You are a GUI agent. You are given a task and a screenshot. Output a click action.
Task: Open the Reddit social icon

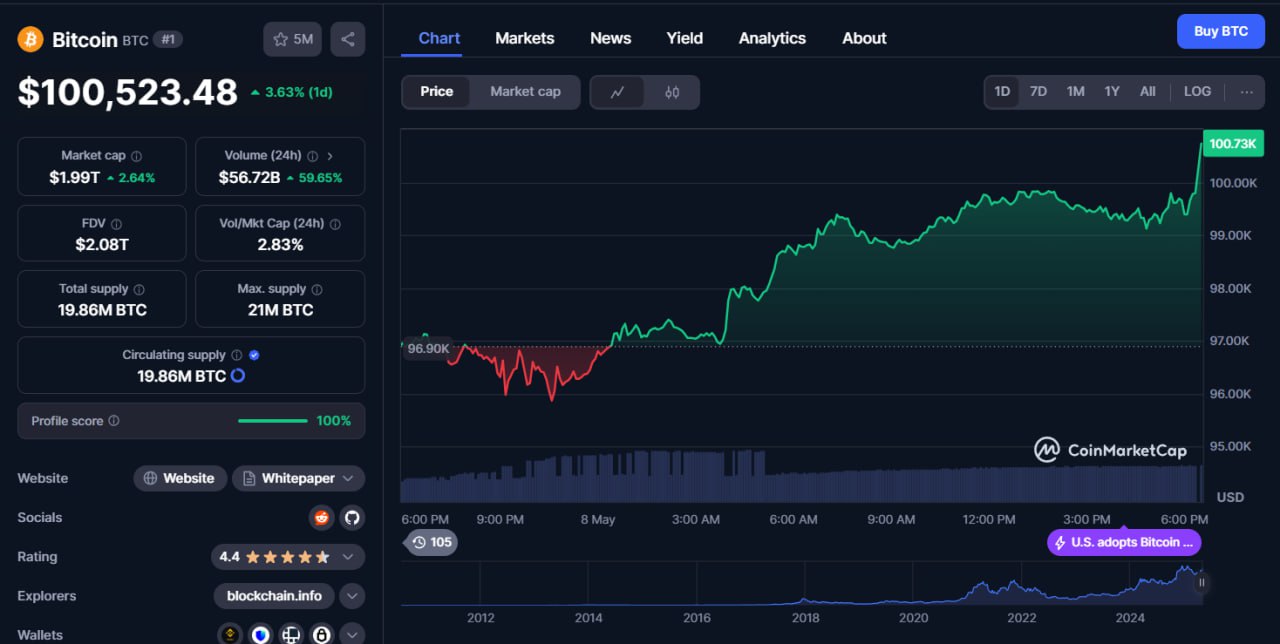click(321, 517)
